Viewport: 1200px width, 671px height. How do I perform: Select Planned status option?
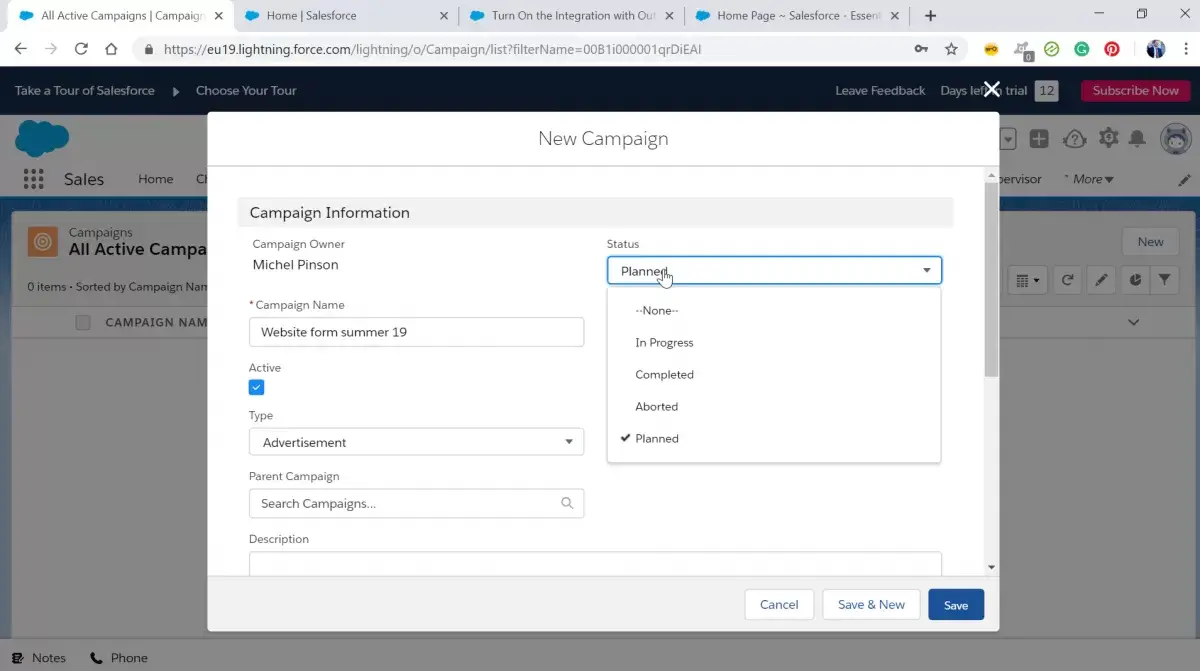pyautogui.click(x=774, y=438)
